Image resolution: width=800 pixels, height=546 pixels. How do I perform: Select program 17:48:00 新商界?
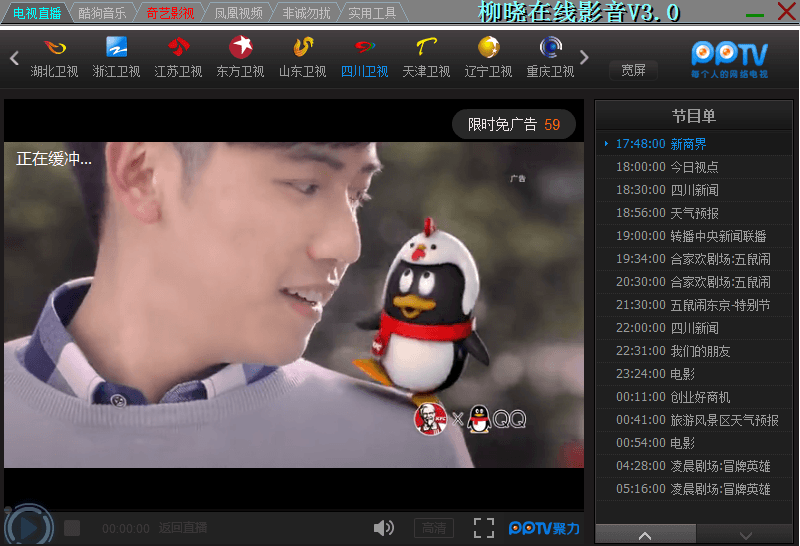(x=694, y=144)
